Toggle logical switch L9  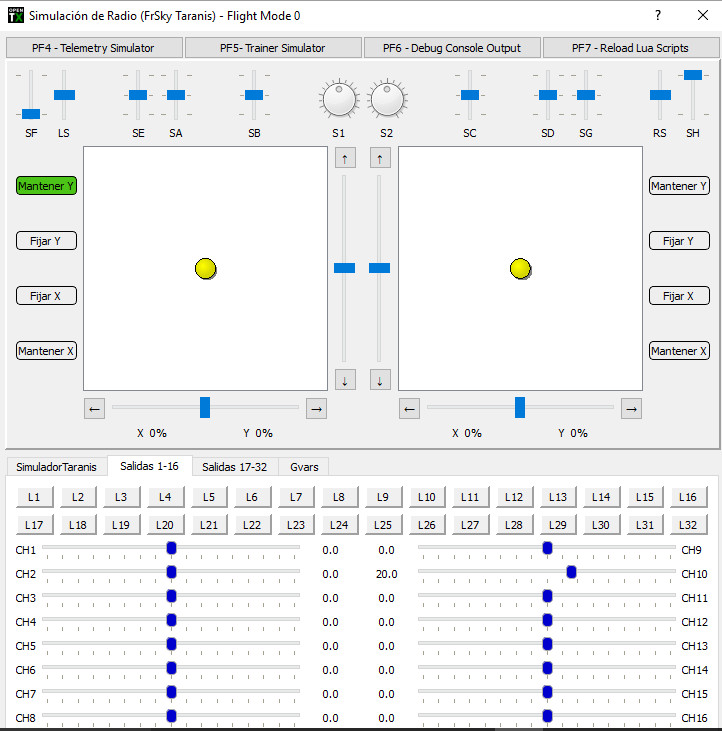[382, 497]
